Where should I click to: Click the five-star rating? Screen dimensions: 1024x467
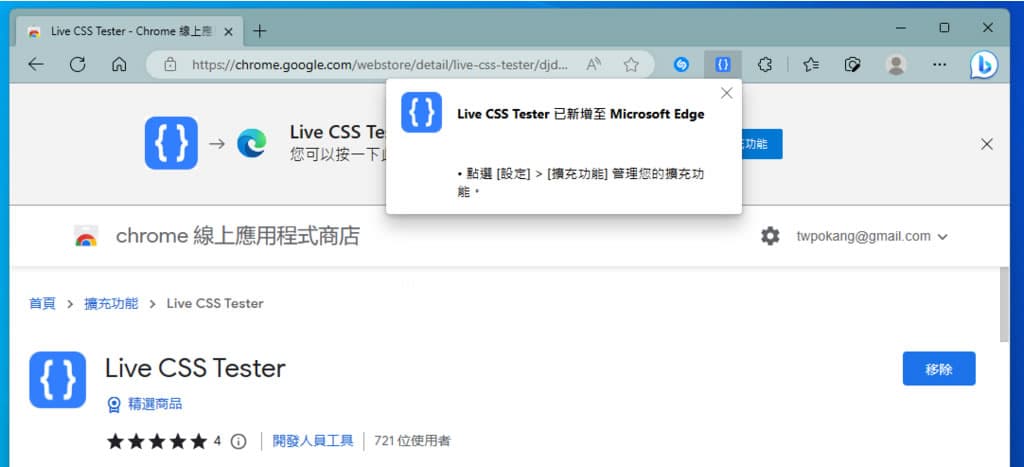tap(157, 442)
